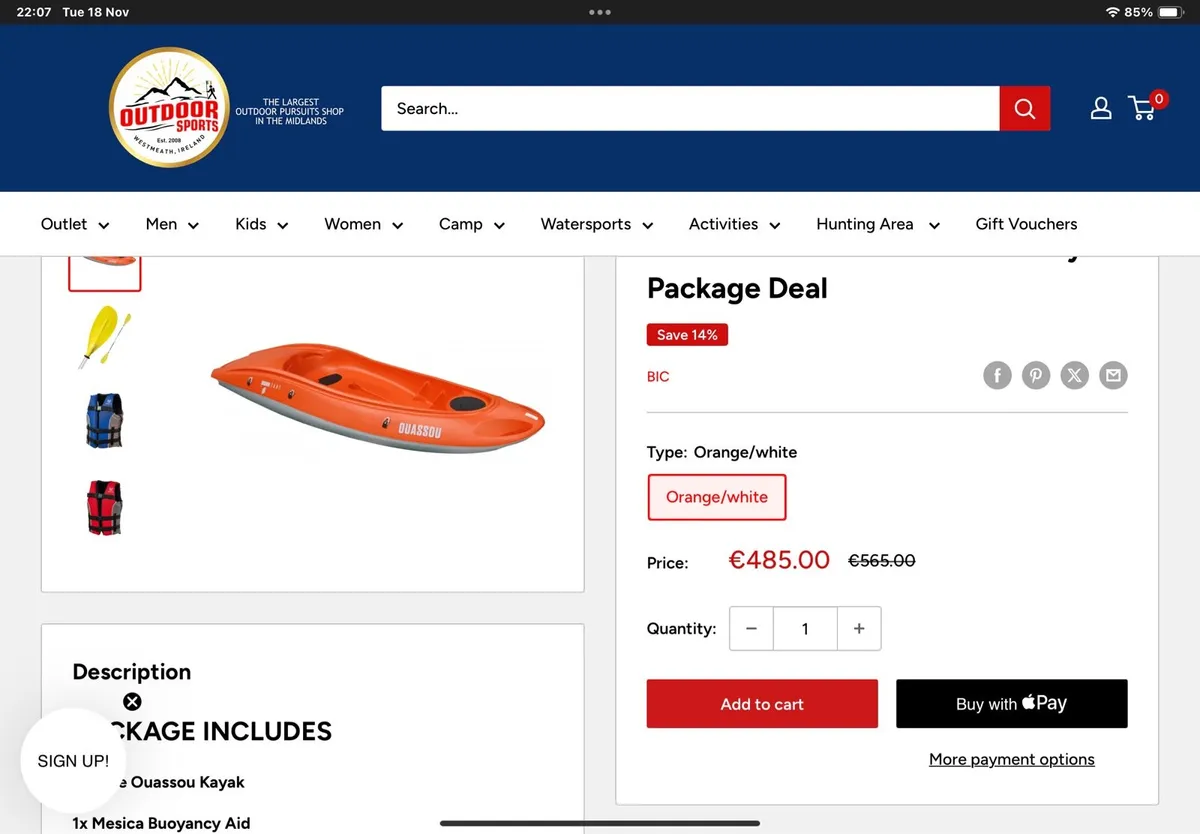
Task: Expand the Activities menu item
Action: (x=734, y=224)
